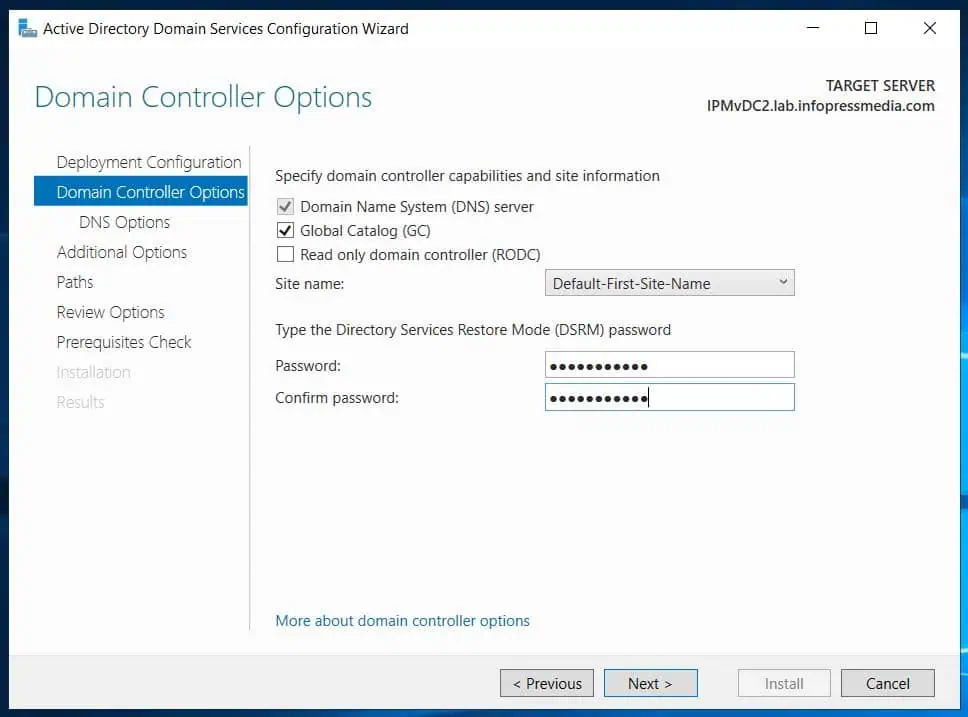Click the wizard window title text
Viewport: 968px width, 717px height.
coord(226,28)
